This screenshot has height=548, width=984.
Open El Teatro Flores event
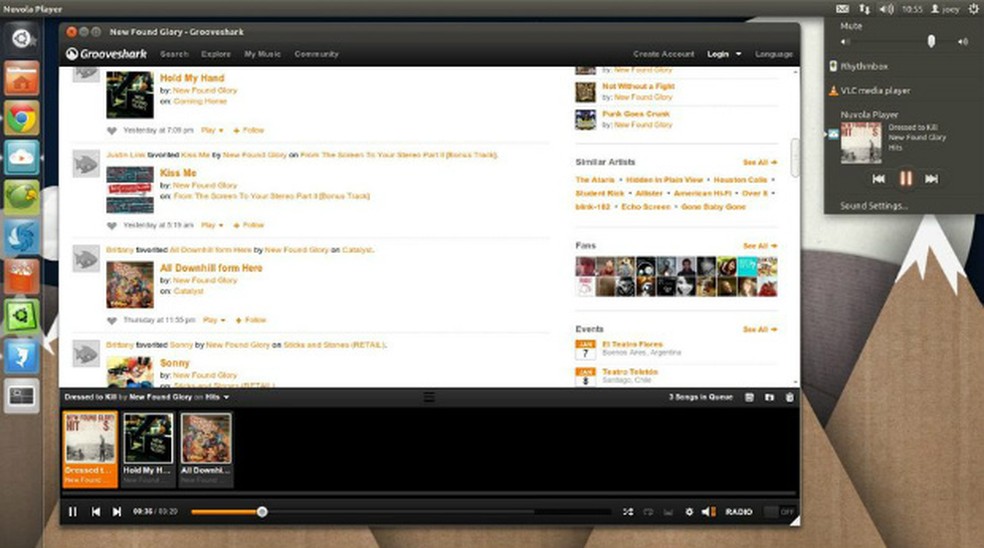[633, 344]
